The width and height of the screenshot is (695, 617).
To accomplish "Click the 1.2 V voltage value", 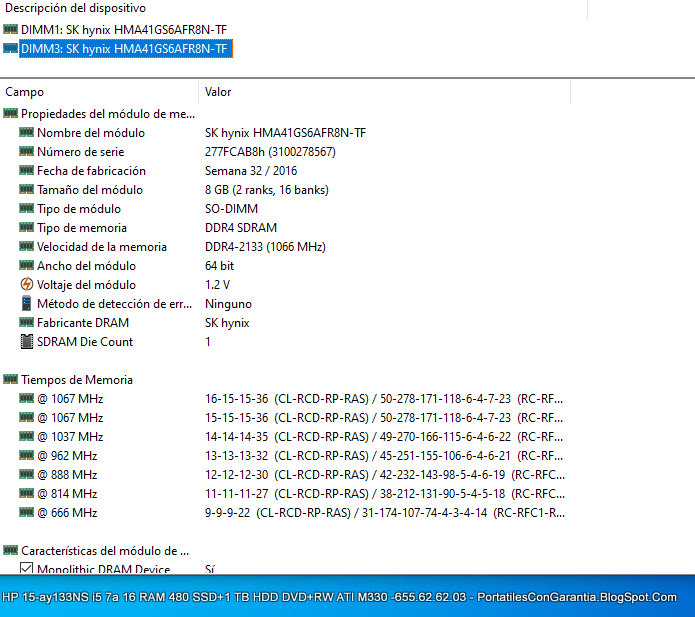I will pos(217,285).
